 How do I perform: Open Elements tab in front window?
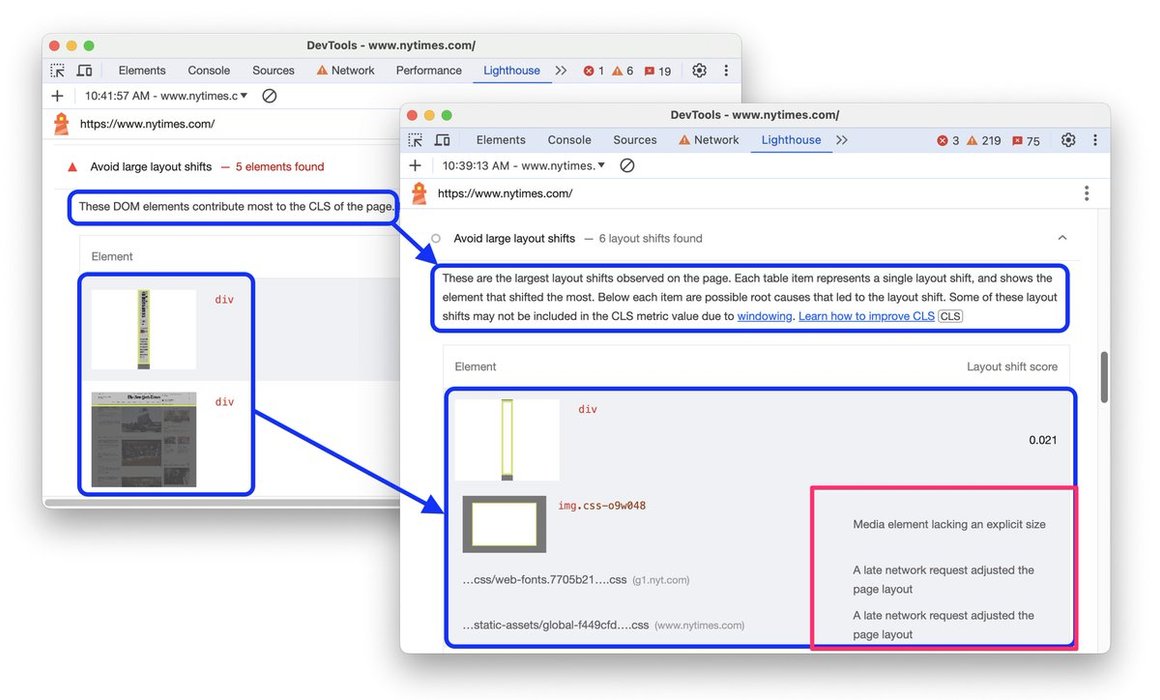pos(501,140)
